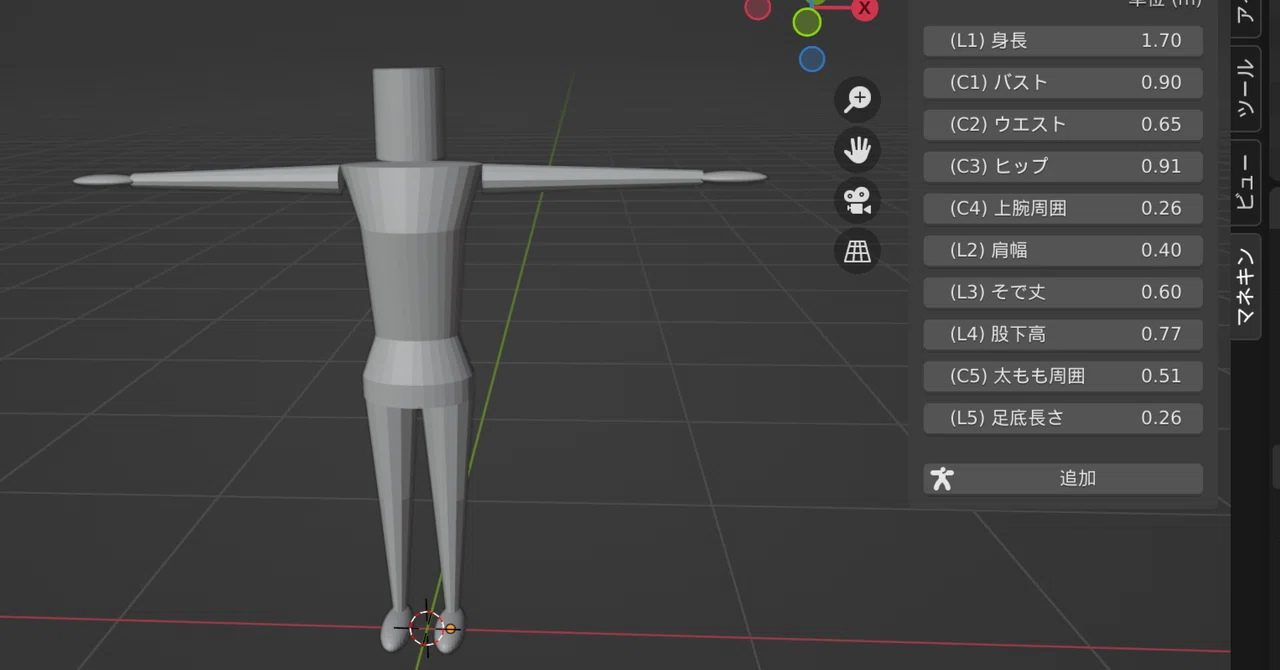The width and height of the screenshot is (1280, 670).
Task: Toggle camera view with the camera icon
Action: pos(857,201)
